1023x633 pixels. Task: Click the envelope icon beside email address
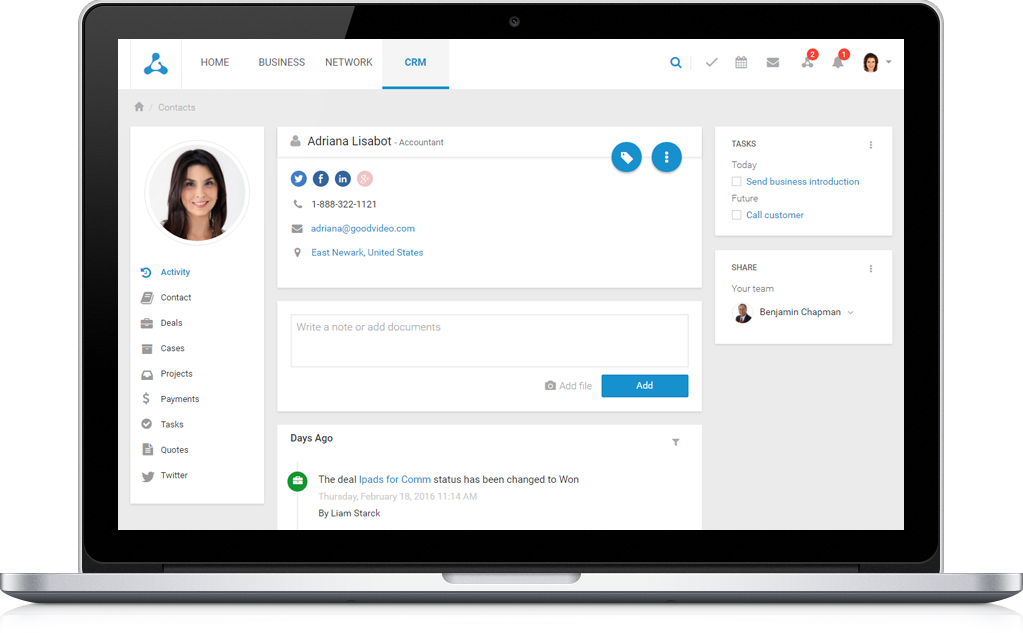click(297, 228)
